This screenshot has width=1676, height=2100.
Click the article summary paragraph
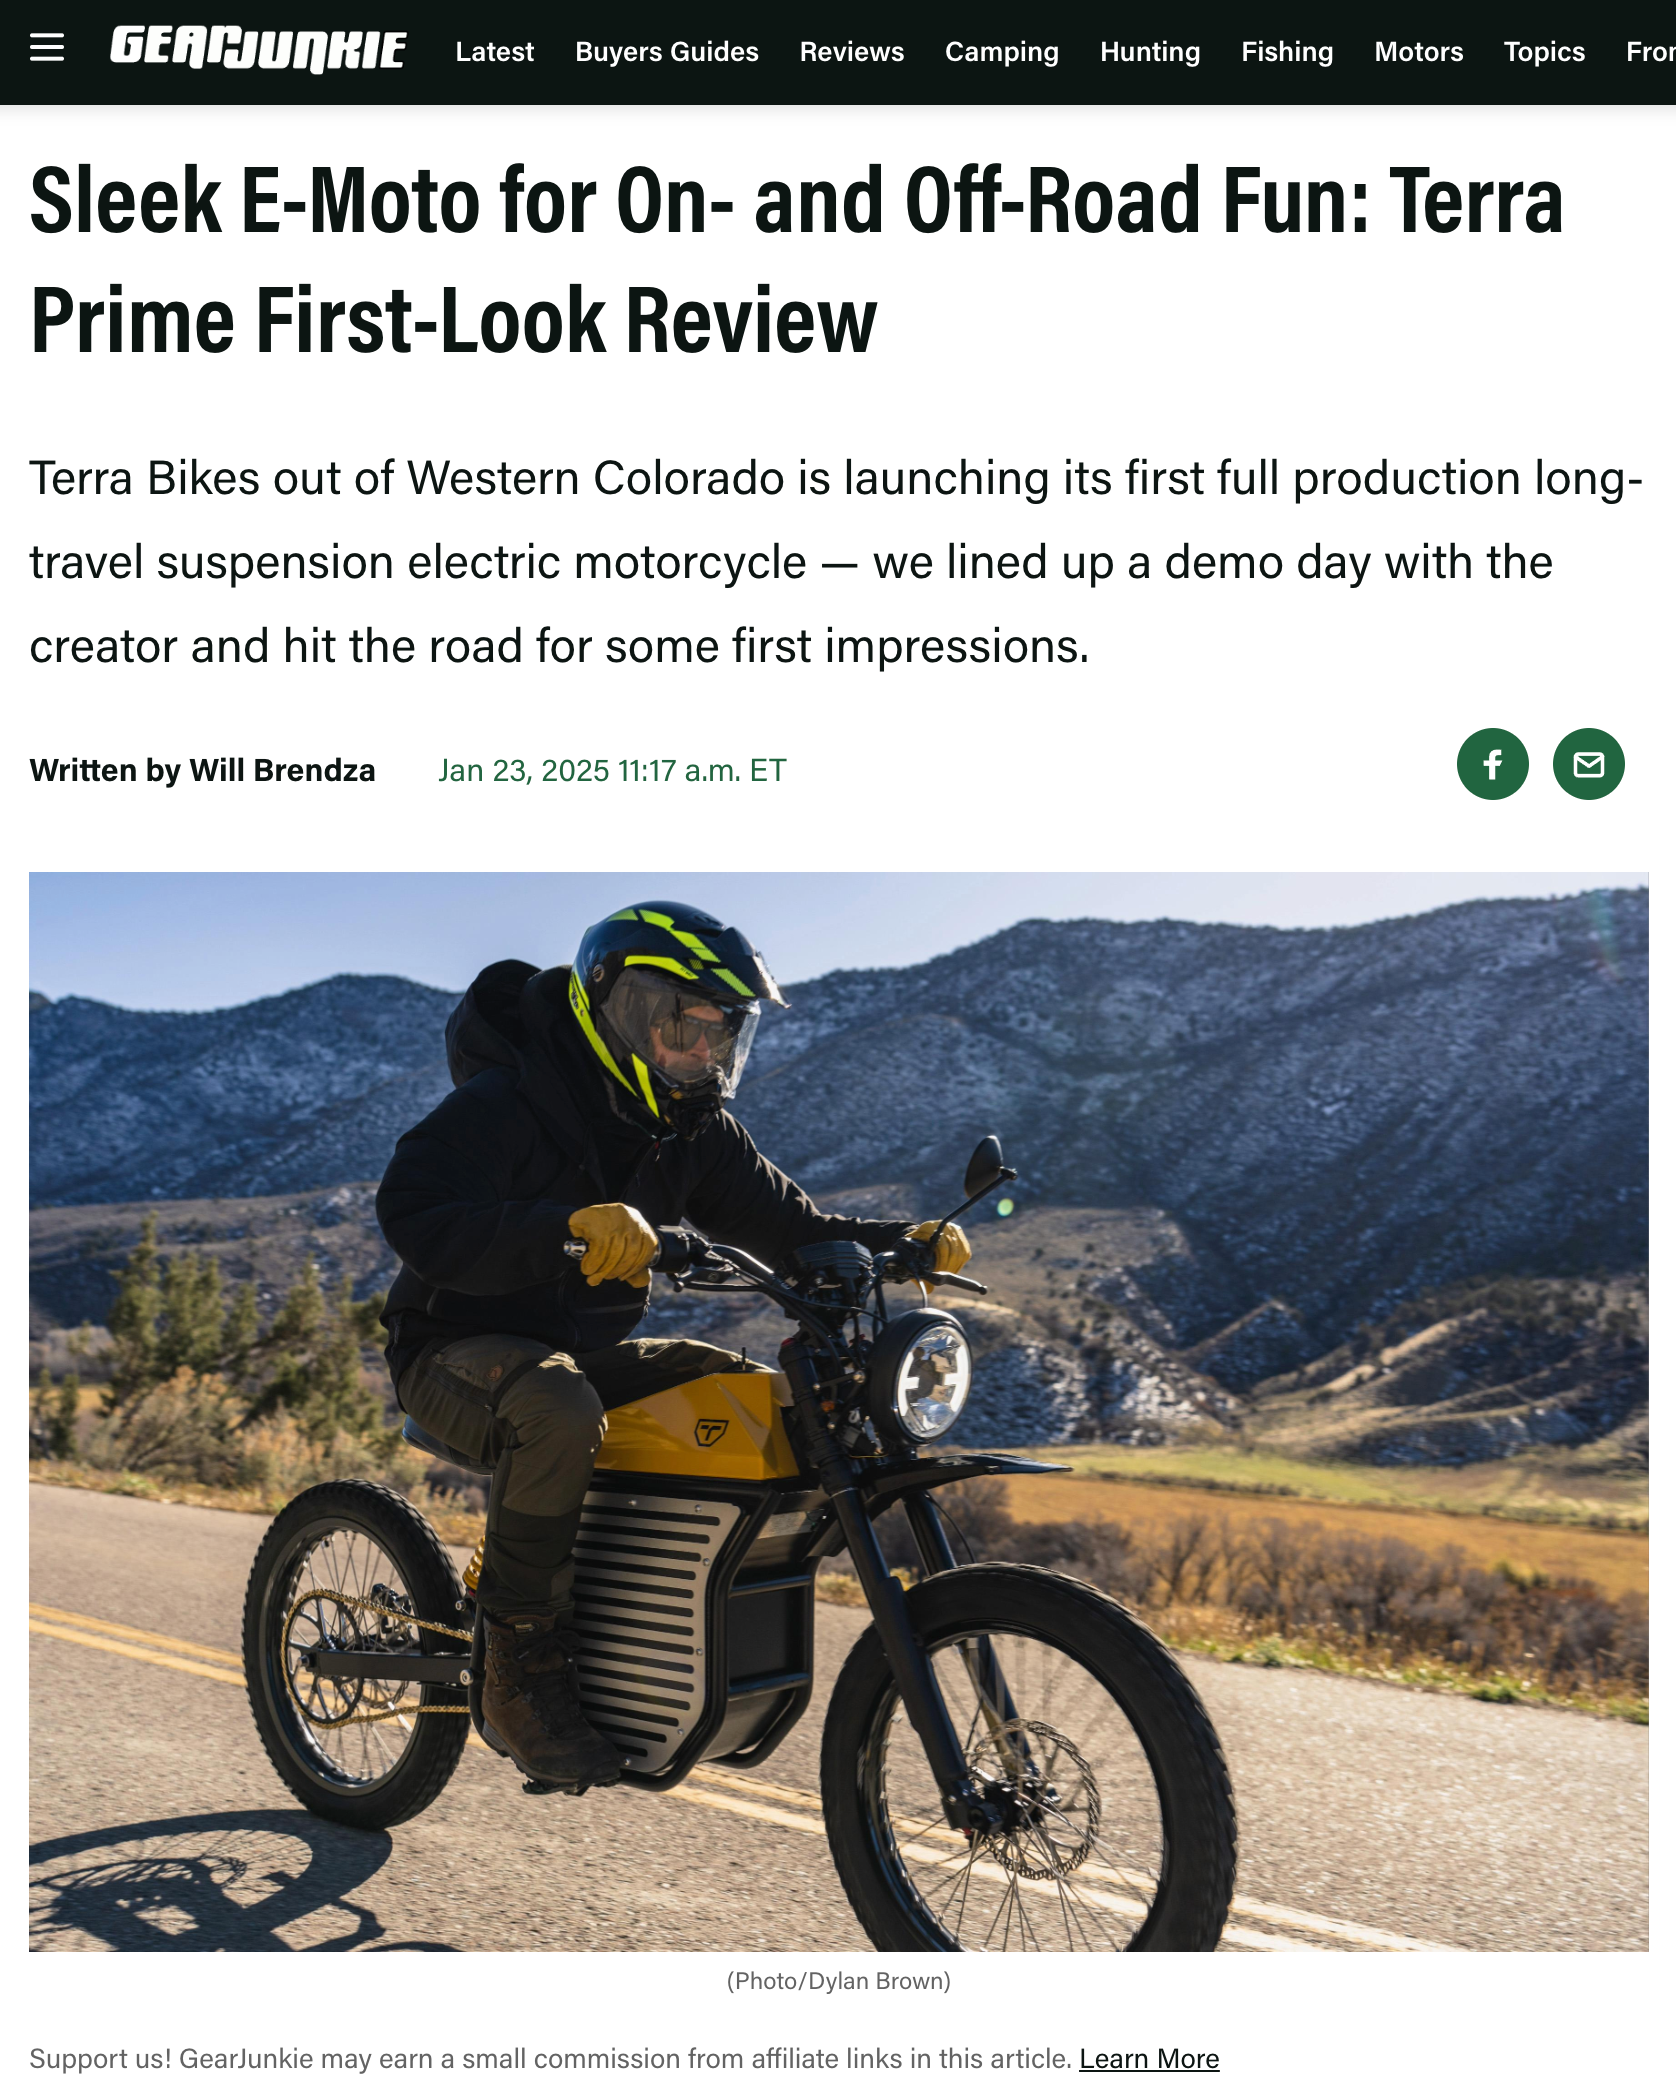(836, 562)
